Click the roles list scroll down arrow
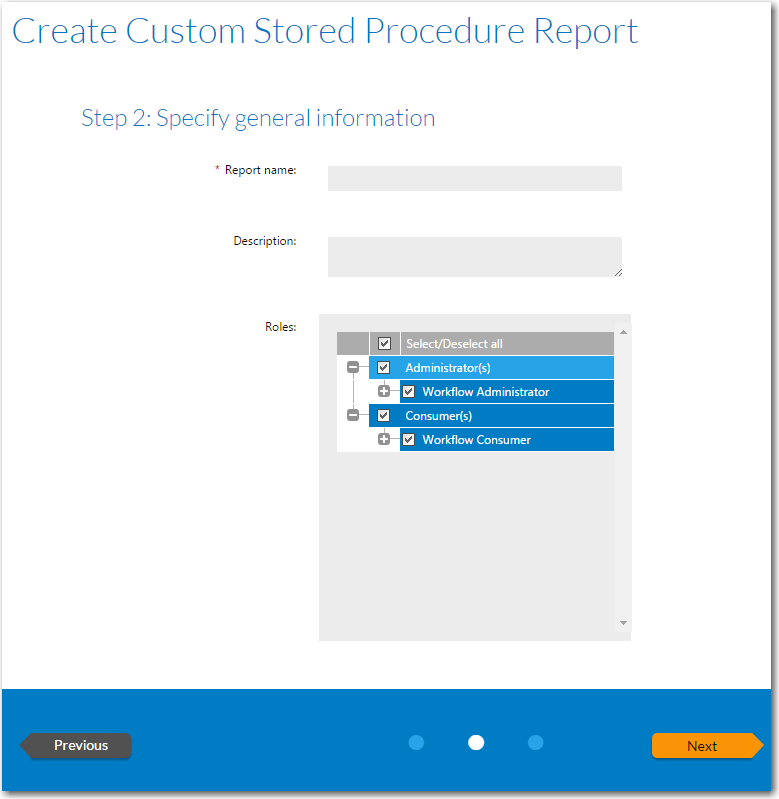 click(623, 623)
